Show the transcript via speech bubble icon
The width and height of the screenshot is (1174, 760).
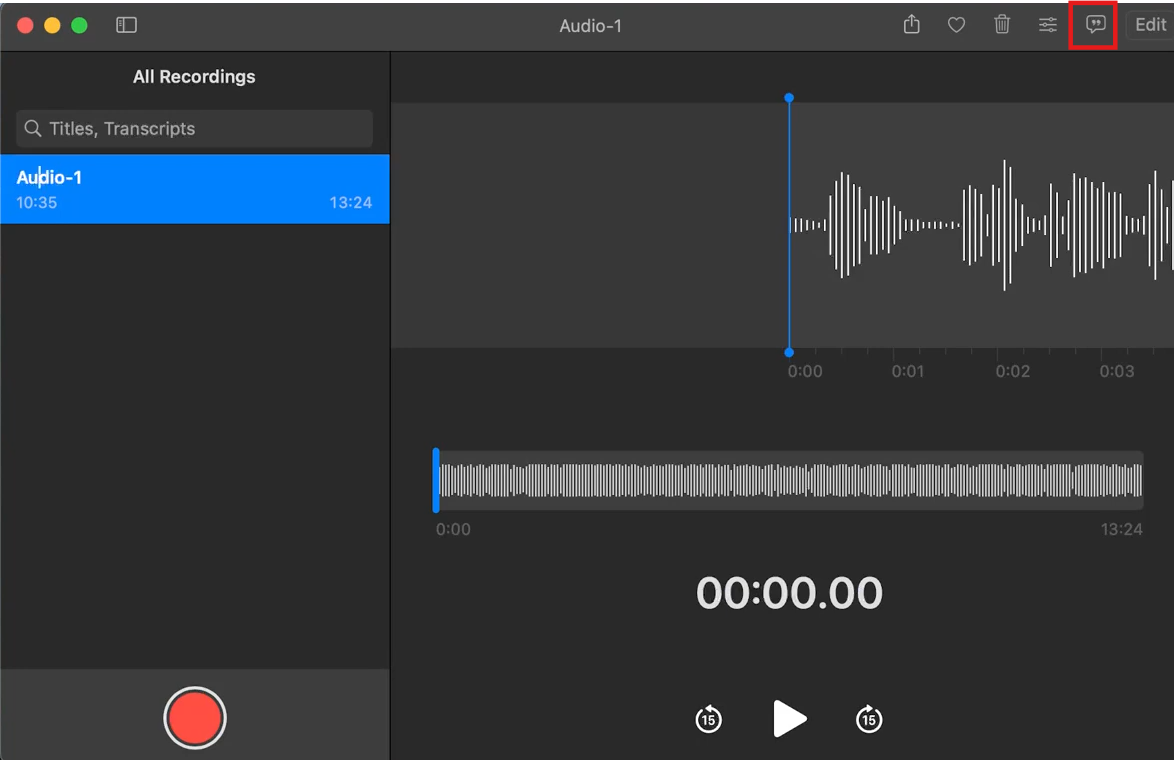click(1095, 25)
